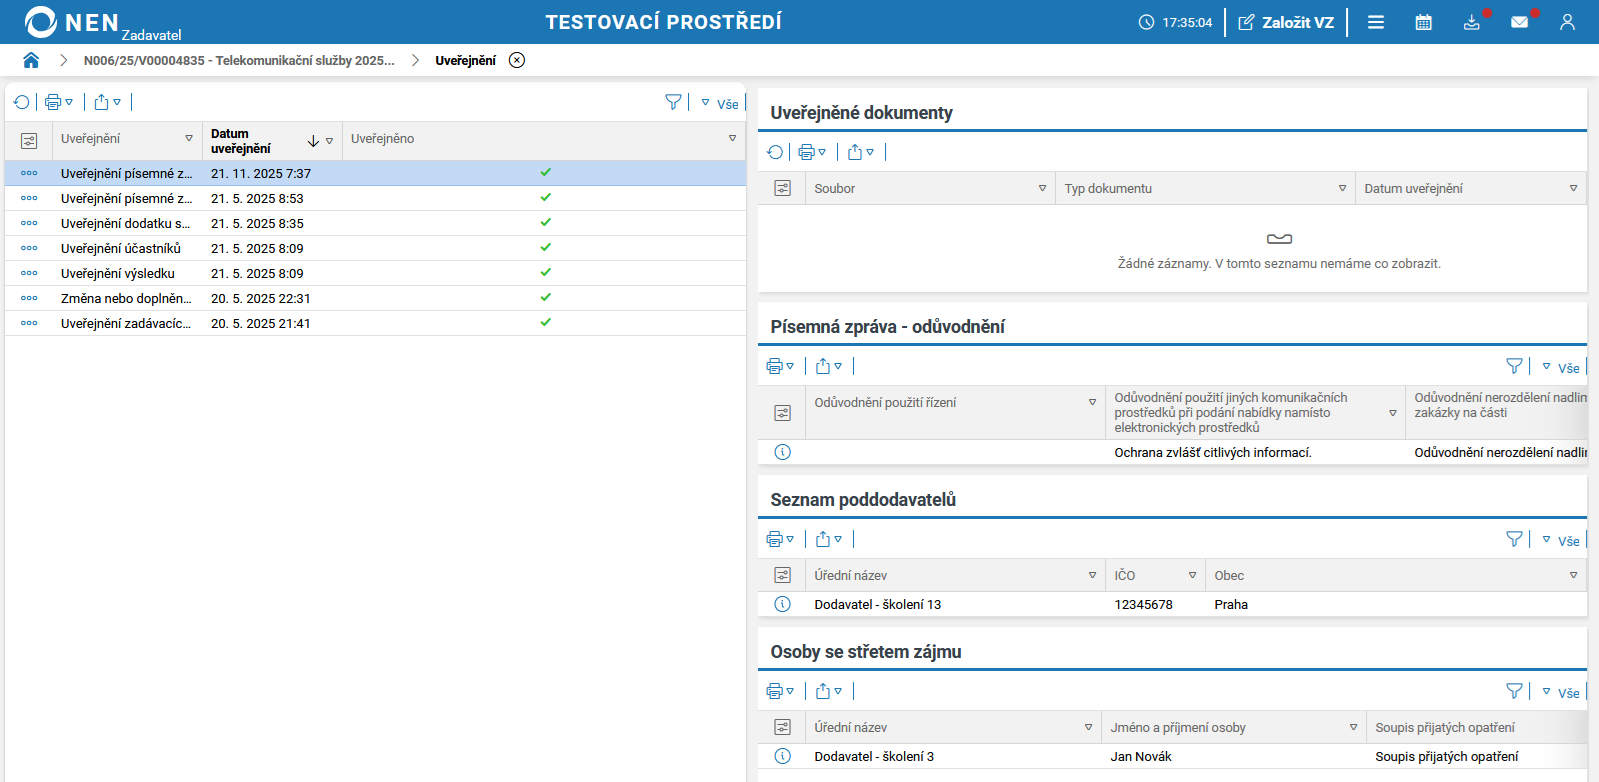Close the Uveřejnění breadcrumb tab
The height and width of the screenshot is (782, 1599).
point(516,60)
